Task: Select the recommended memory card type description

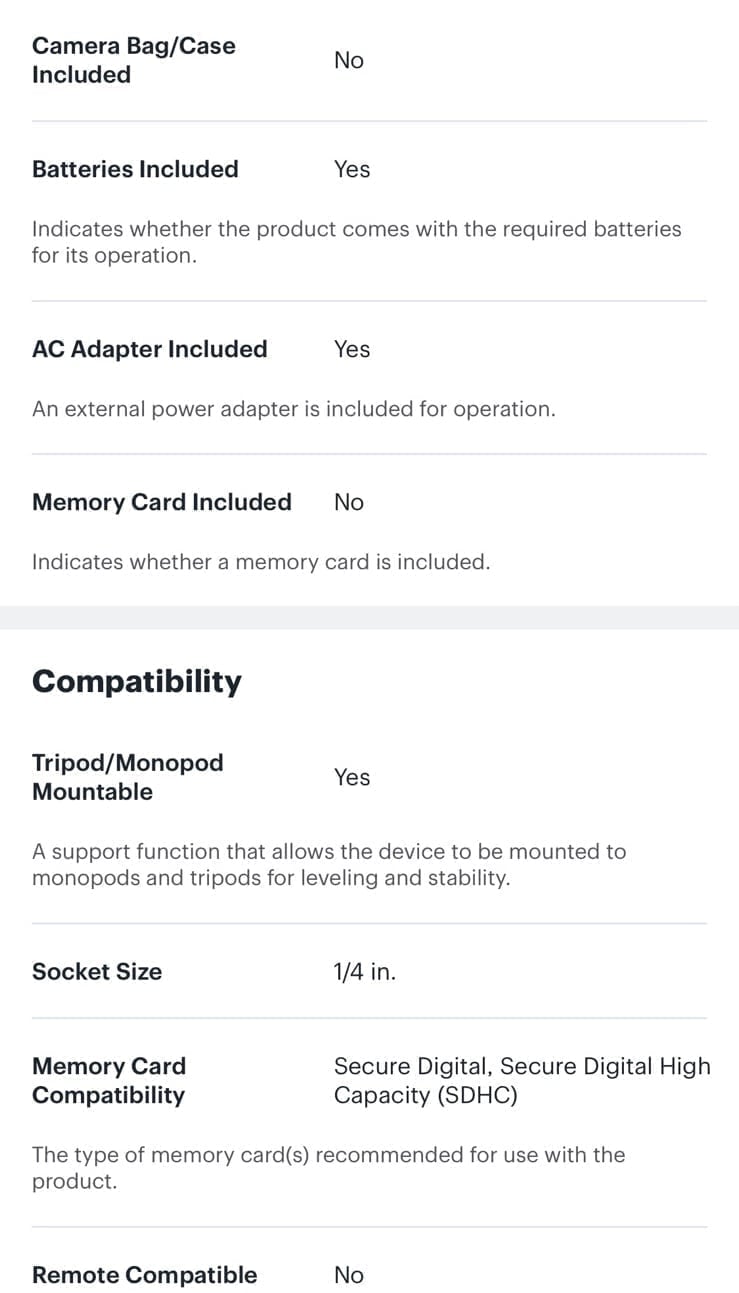Action: pyautogui.click(x=328, y=1168)
